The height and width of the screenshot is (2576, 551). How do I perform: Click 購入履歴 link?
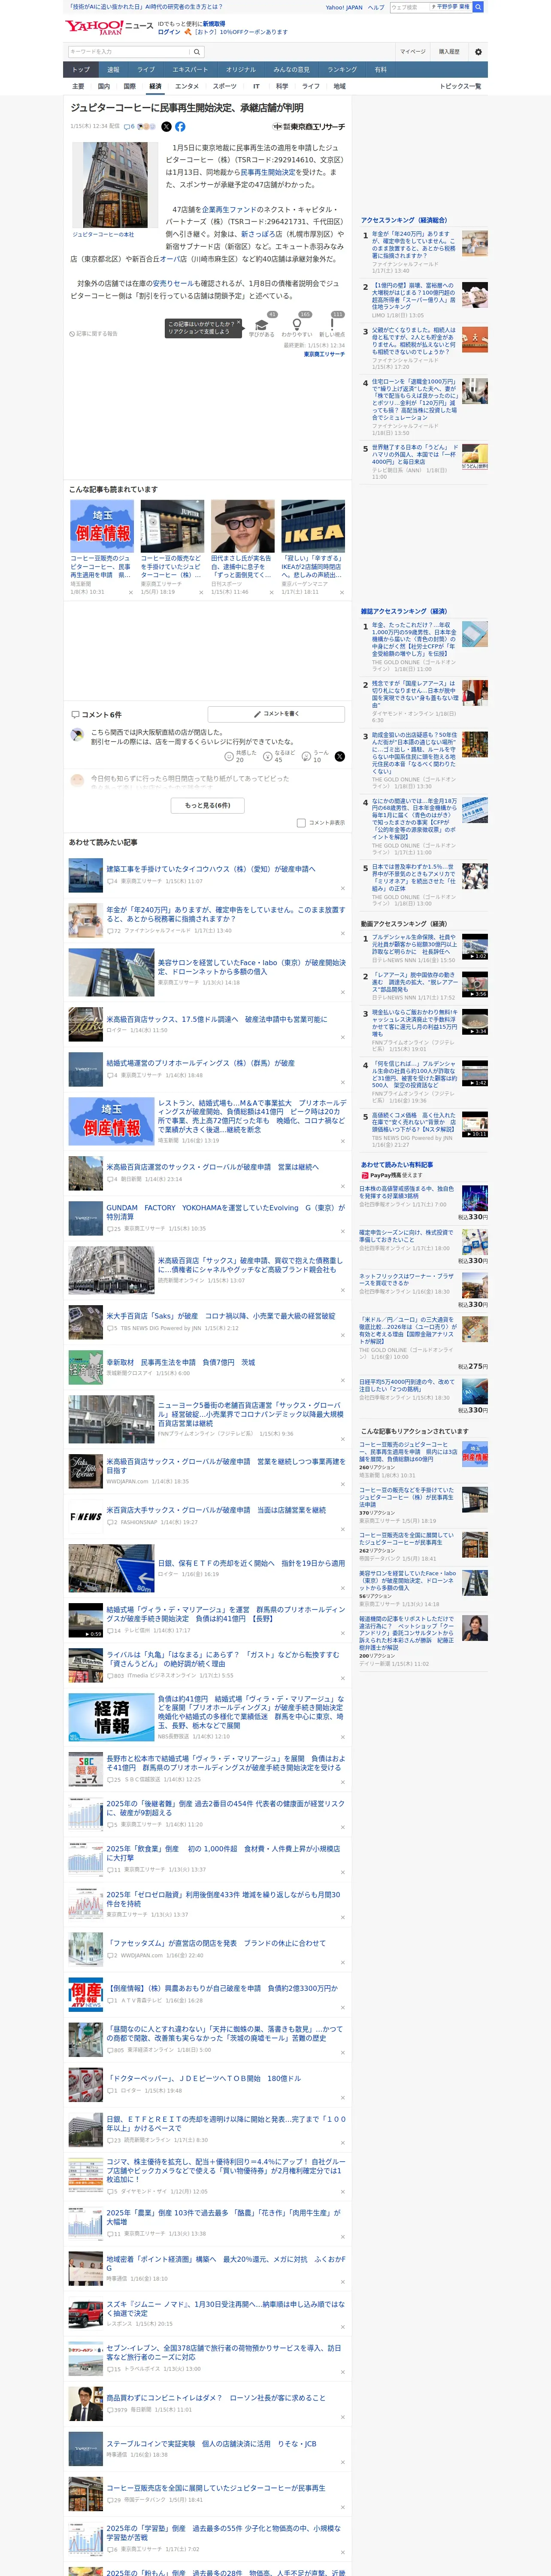coord(449,52)
